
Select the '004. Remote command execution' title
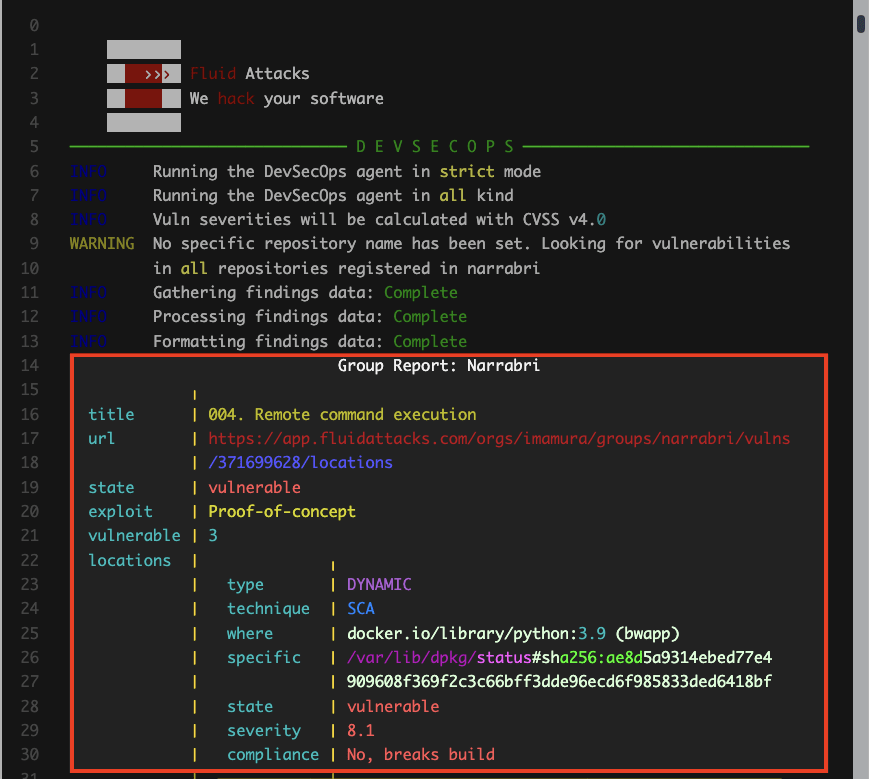(342, 414)
